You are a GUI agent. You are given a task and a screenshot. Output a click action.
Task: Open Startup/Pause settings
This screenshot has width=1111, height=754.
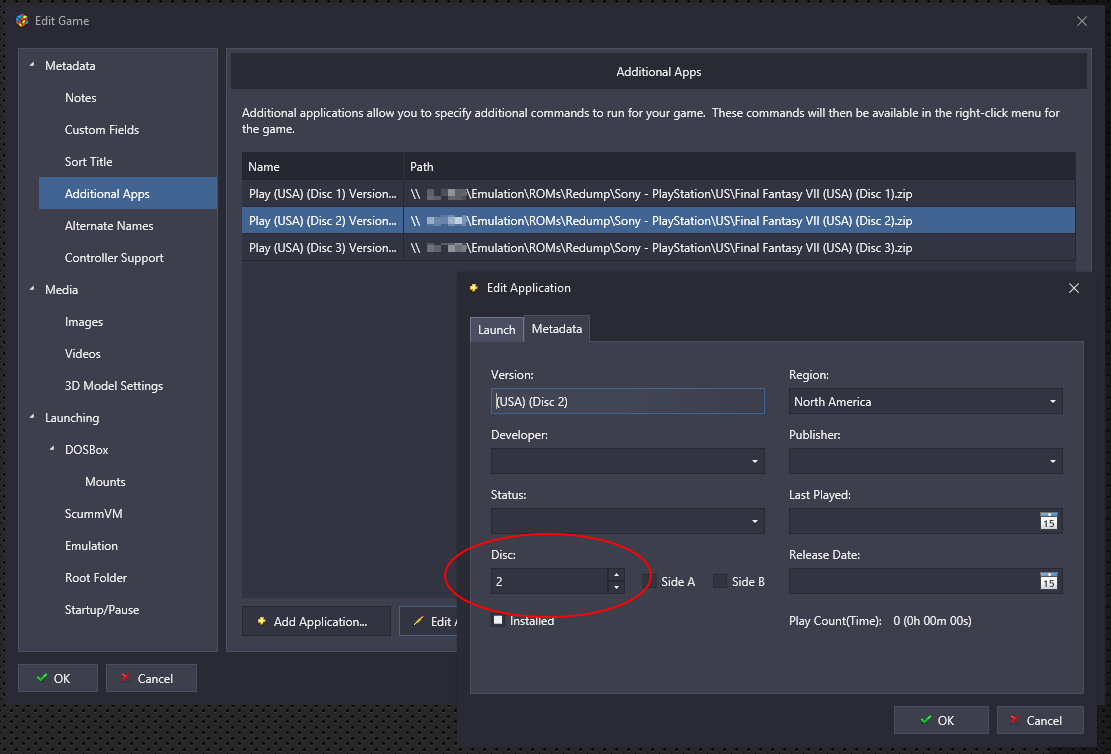click(102, 609)
